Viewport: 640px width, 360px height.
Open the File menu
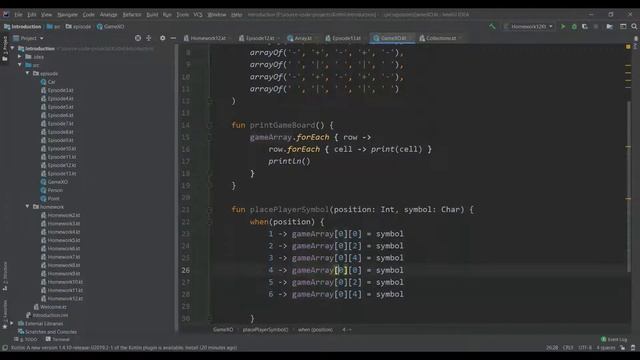(18, 15)
